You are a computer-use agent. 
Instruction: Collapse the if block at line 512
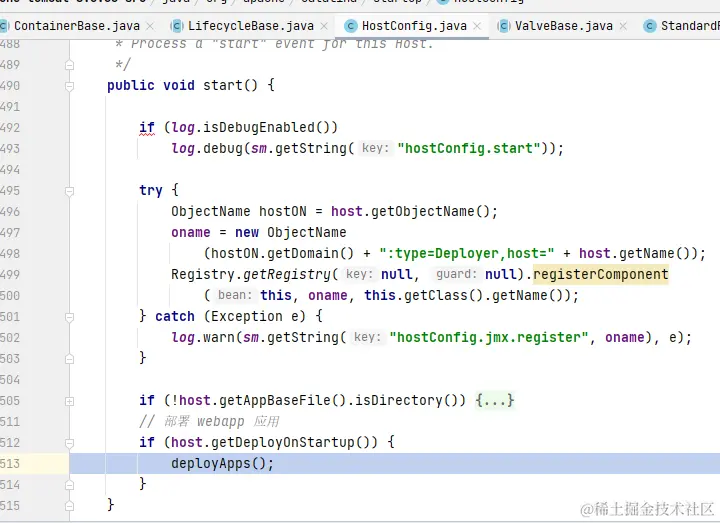69,443
